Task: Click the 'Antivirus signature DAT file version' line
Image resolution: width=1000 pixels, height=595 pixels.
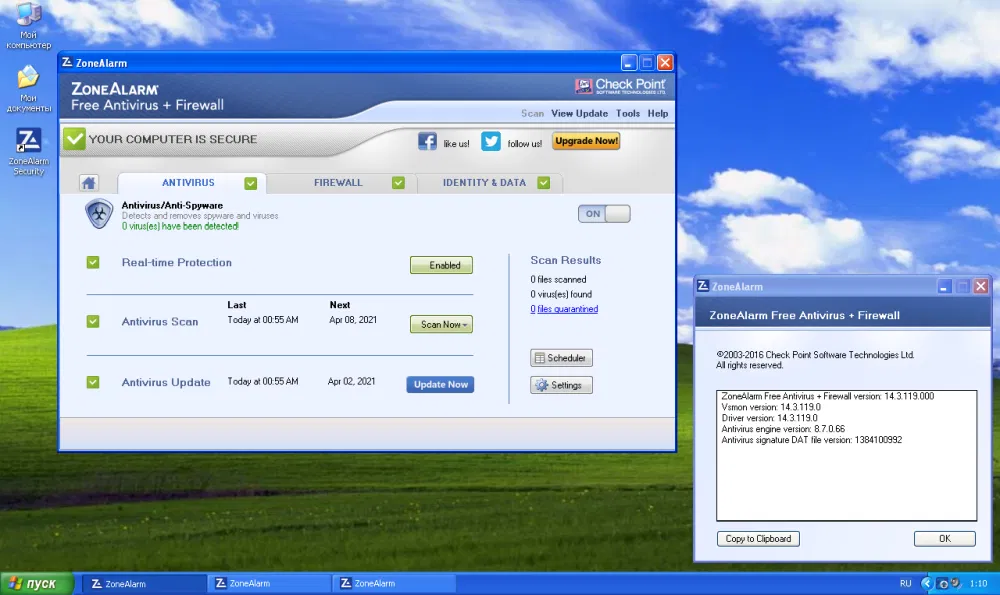Action: click(811, 440)
